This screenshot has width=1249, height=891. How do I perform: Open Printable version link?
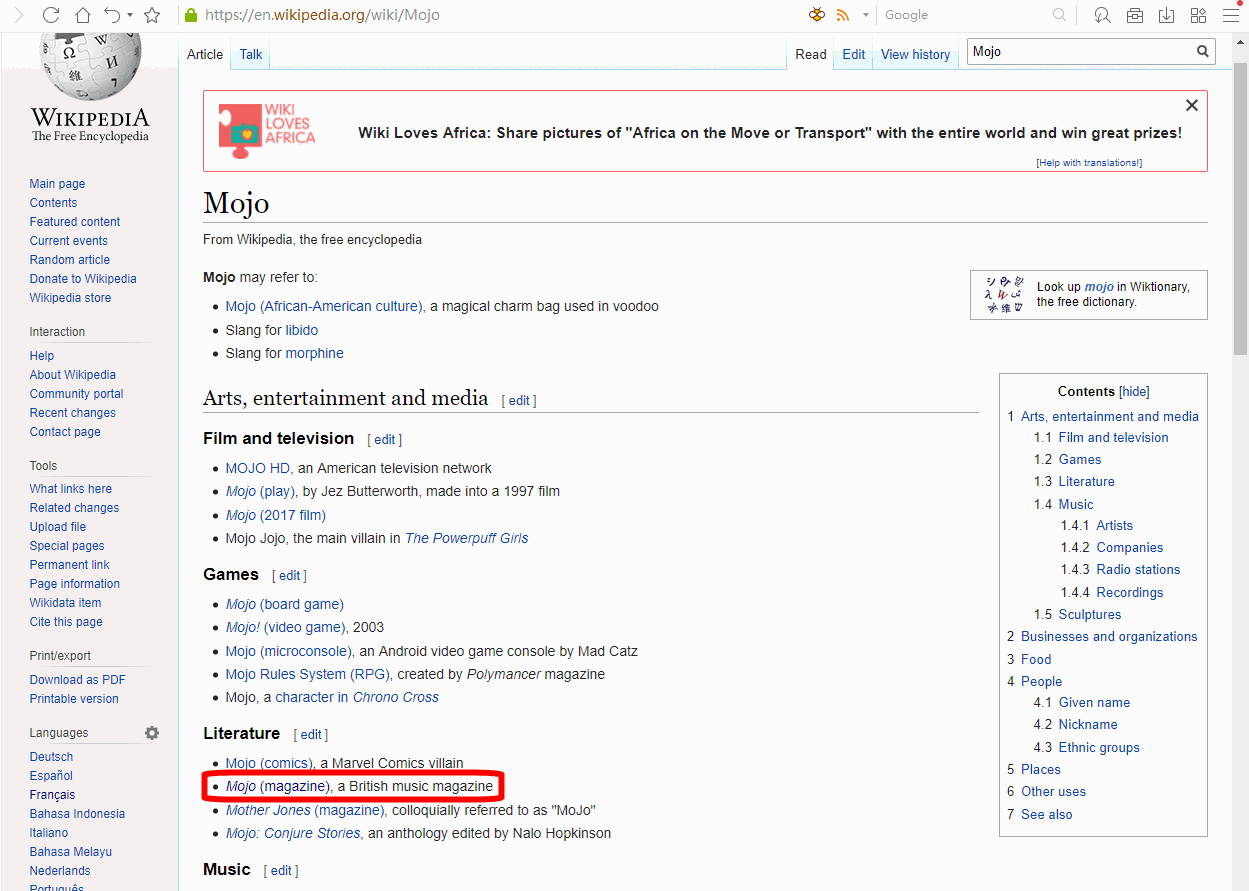click(74, 699)
